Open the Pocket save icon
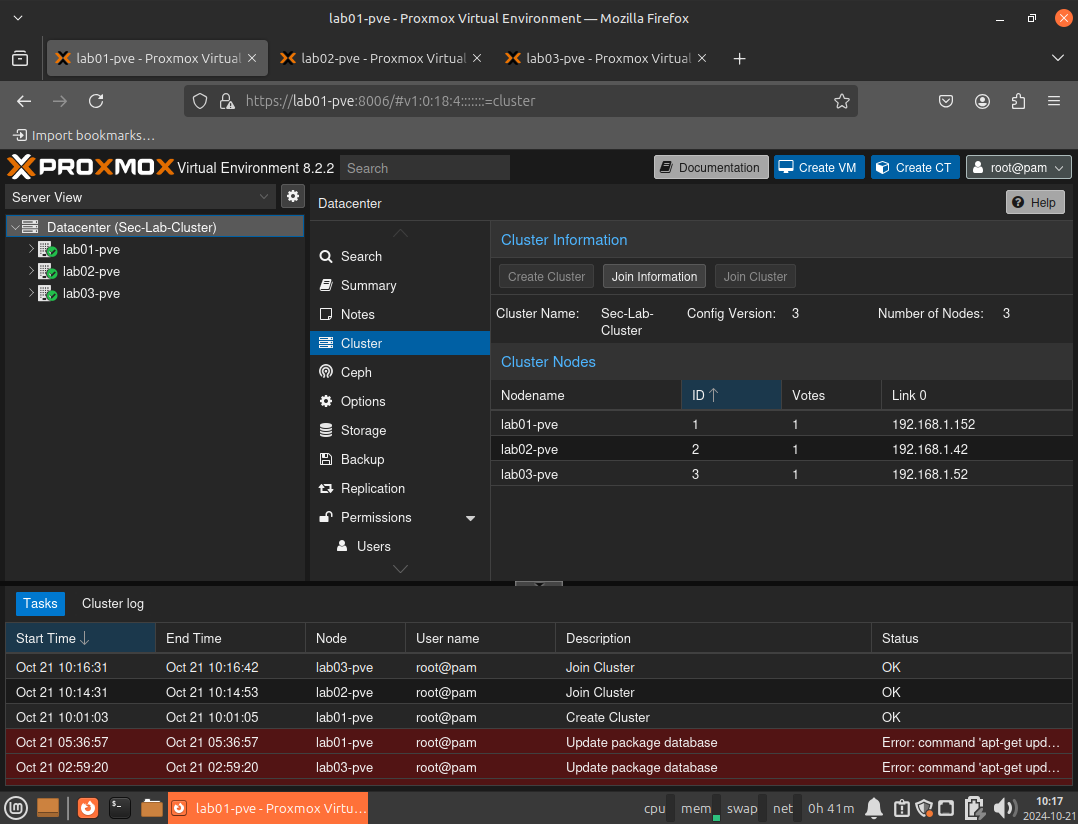The height and width of the screenshot is (824, 1078). click(x=946, y=101)
